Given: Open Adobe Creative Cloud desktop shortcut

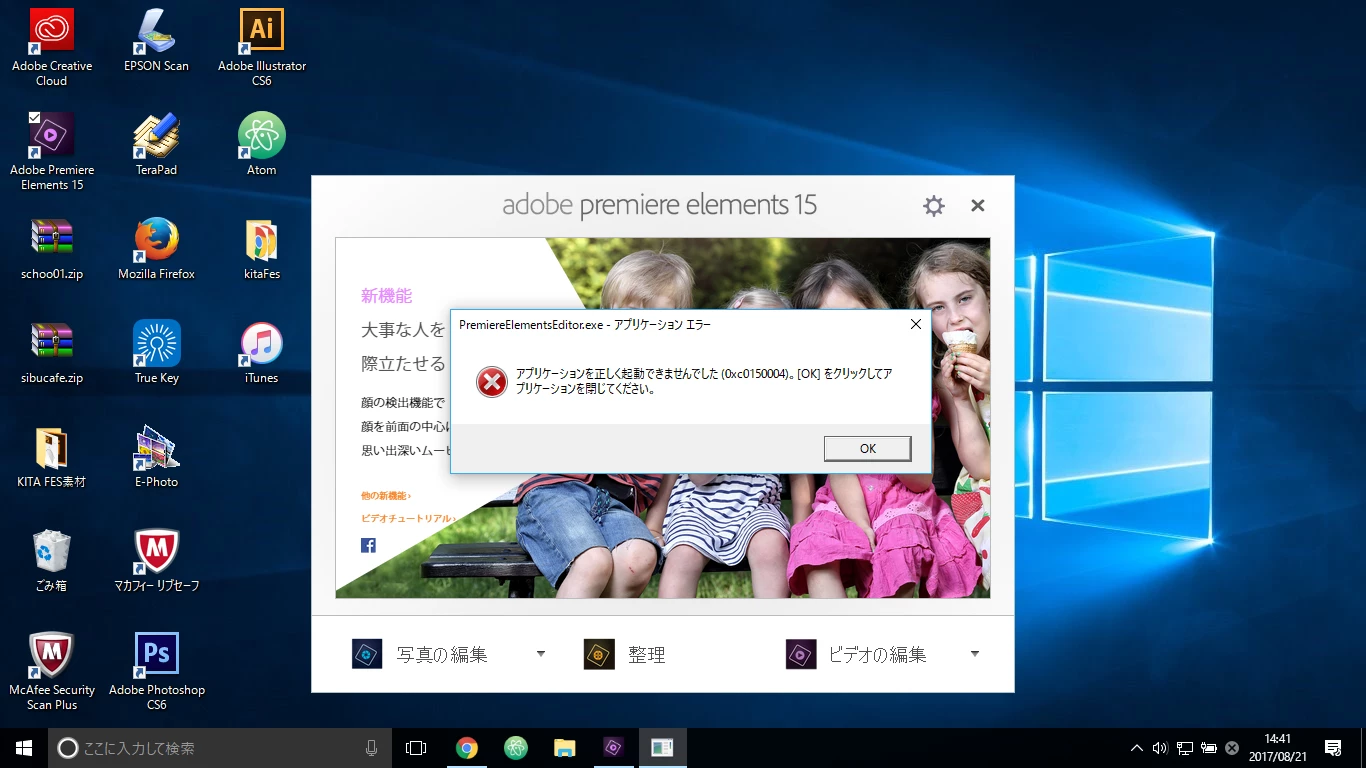Looking at the screenshot, I should click(x=52, y=47).
